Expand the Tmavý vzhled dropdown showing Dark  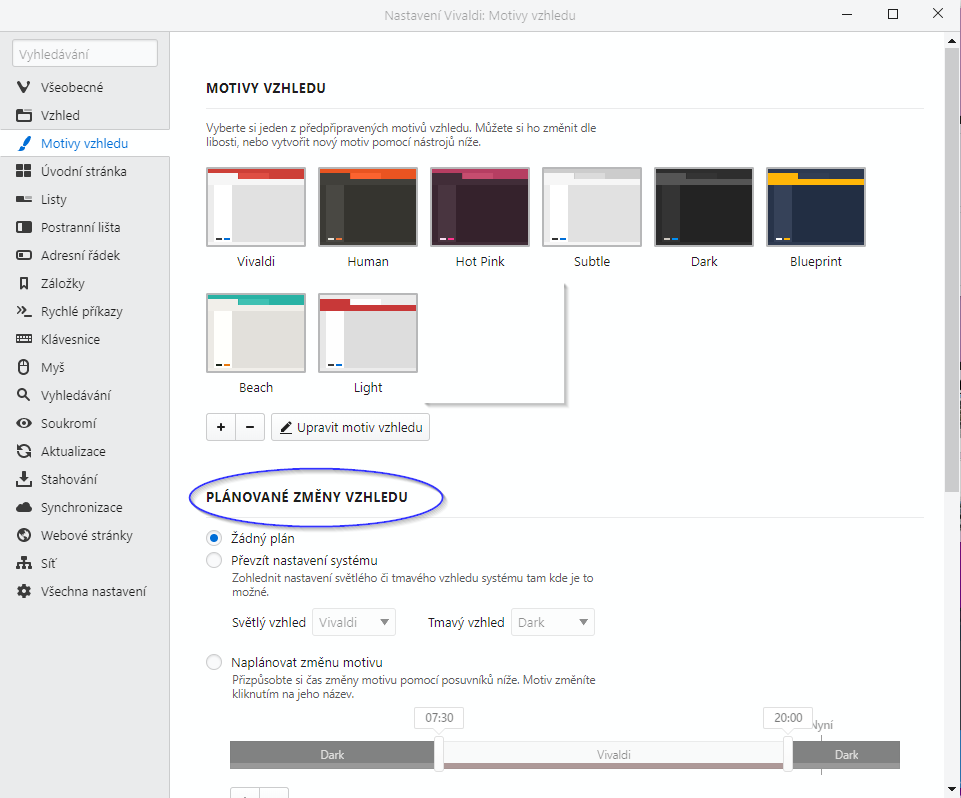tap(553, 622)
